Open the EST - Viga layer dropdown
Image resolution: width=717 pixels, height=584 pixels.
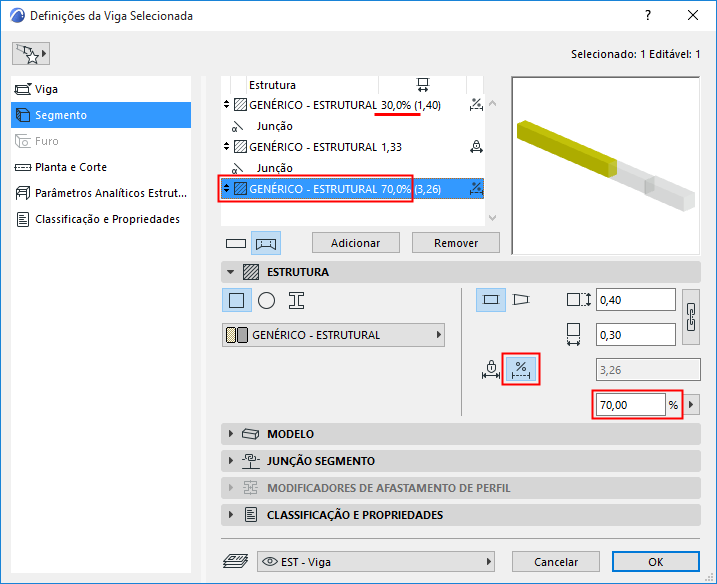[x=376, y=561]
